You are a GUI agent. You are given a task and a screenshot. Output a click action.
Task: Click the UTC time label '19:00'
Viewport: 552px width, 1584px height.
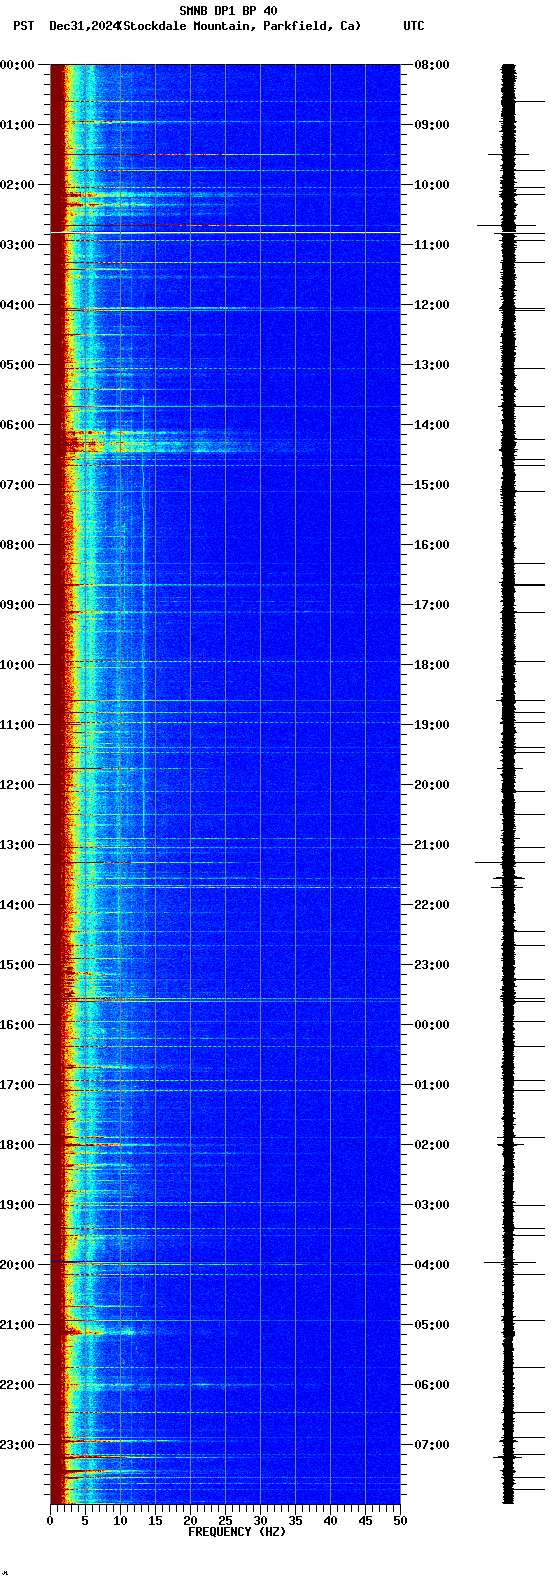[432, 725]
